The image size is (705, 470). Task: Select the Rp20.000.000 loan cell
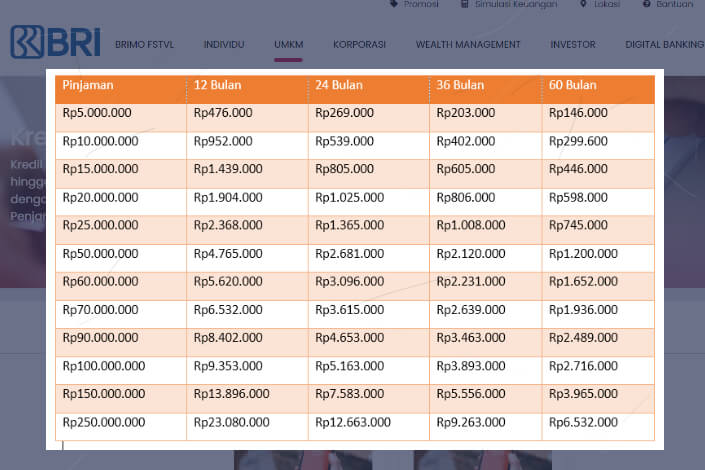[x=121, y=201]
